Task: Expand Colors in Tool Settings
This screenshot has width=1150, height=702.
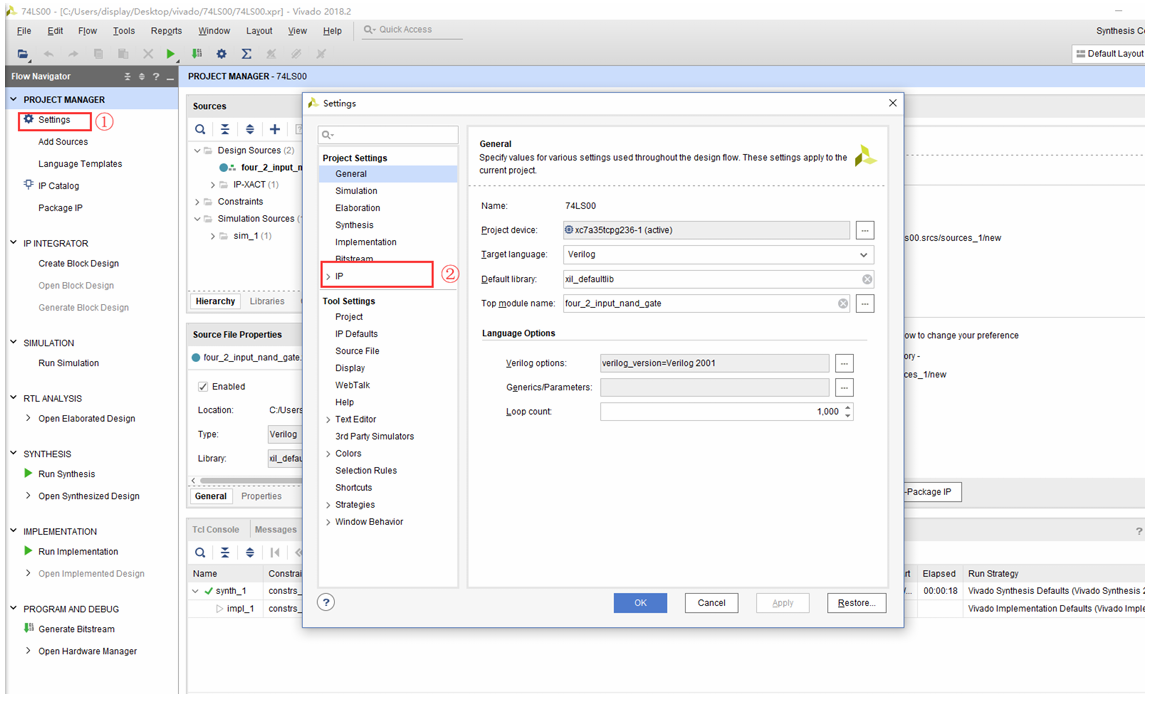Action: (x=328, y=454)
